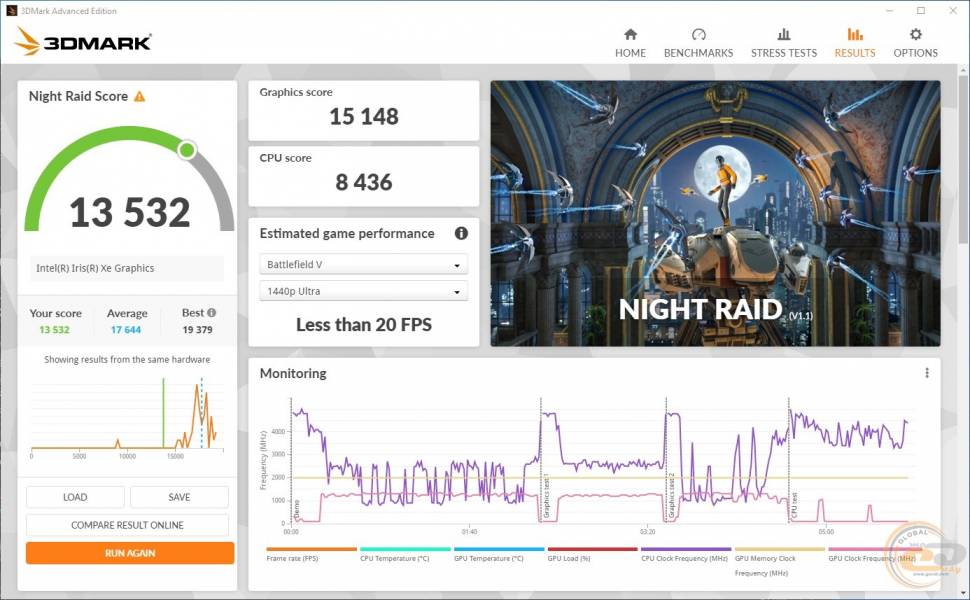Open Results chart icon
The height and width of the screenshot is (600, 970).
click(x=855, y=34)
